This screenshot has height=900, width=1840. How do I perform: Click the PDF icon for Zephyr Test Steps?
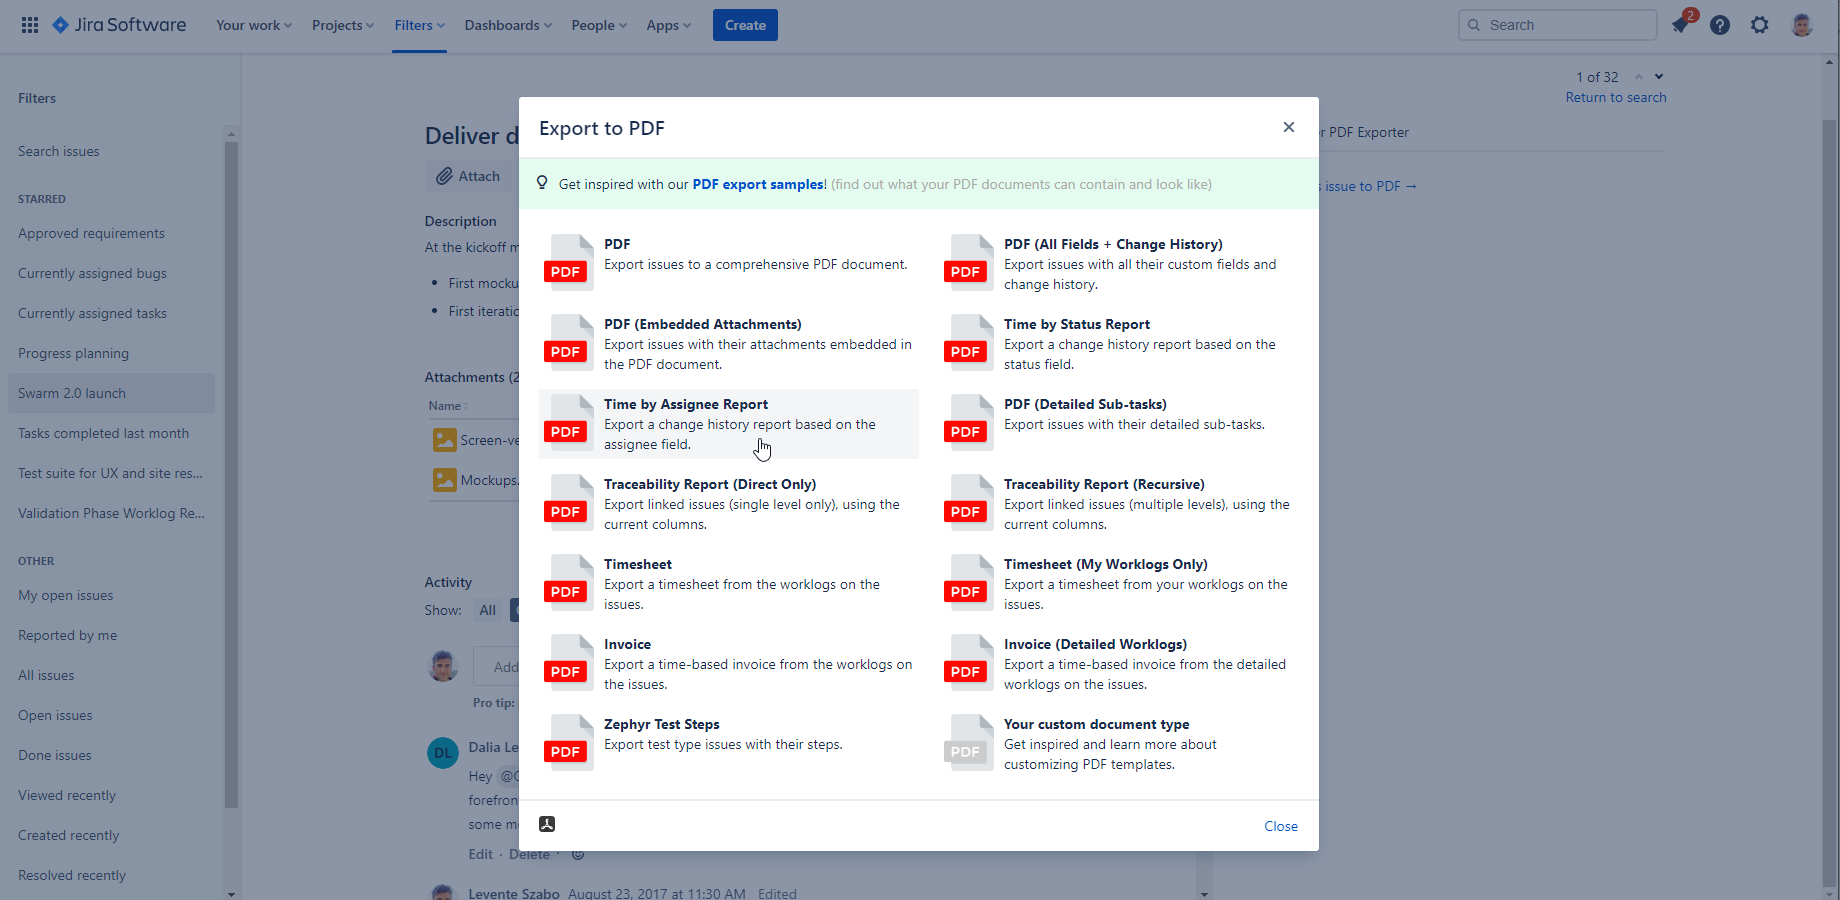tap(569, 742)
